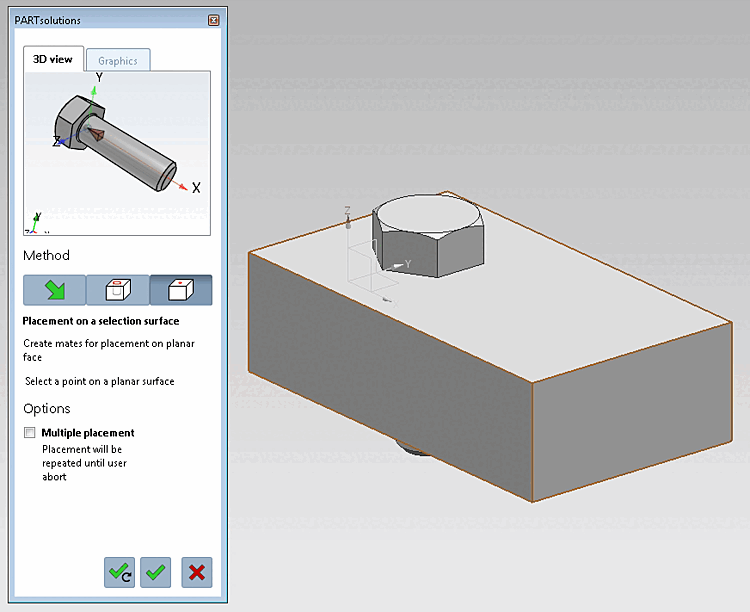Select the placement on hole method icon

tap(118, 290)
